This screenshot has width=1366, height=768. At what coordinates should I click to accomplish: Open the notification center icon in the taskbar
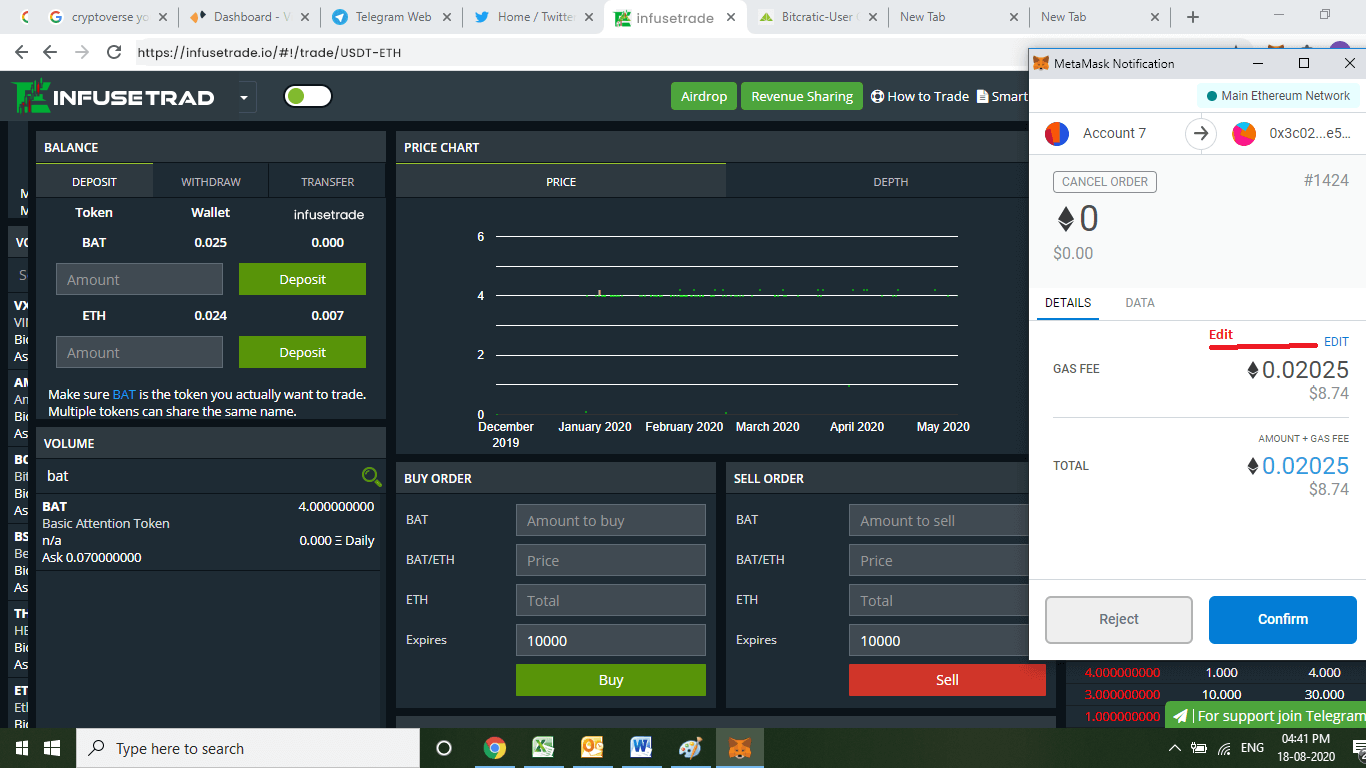coord(1357,748)
